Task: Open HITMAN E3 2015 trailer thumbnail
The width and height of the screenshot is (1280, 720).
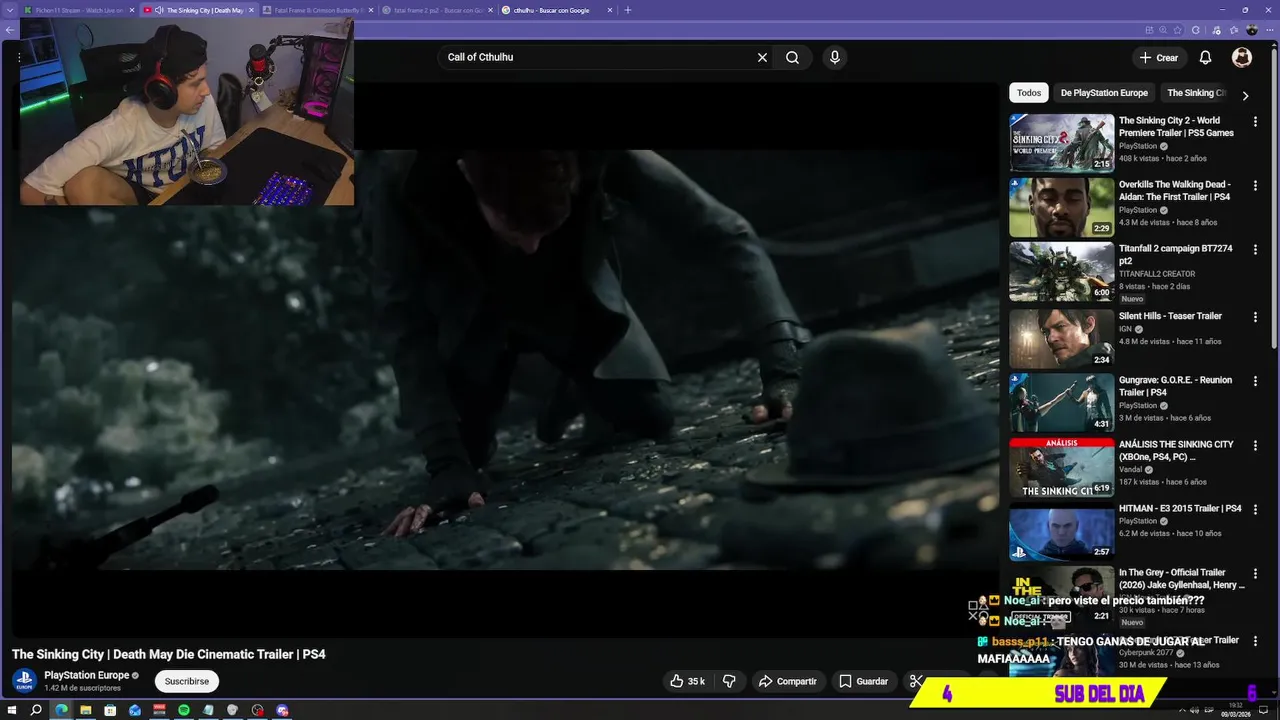Action: click(1061, 531)
